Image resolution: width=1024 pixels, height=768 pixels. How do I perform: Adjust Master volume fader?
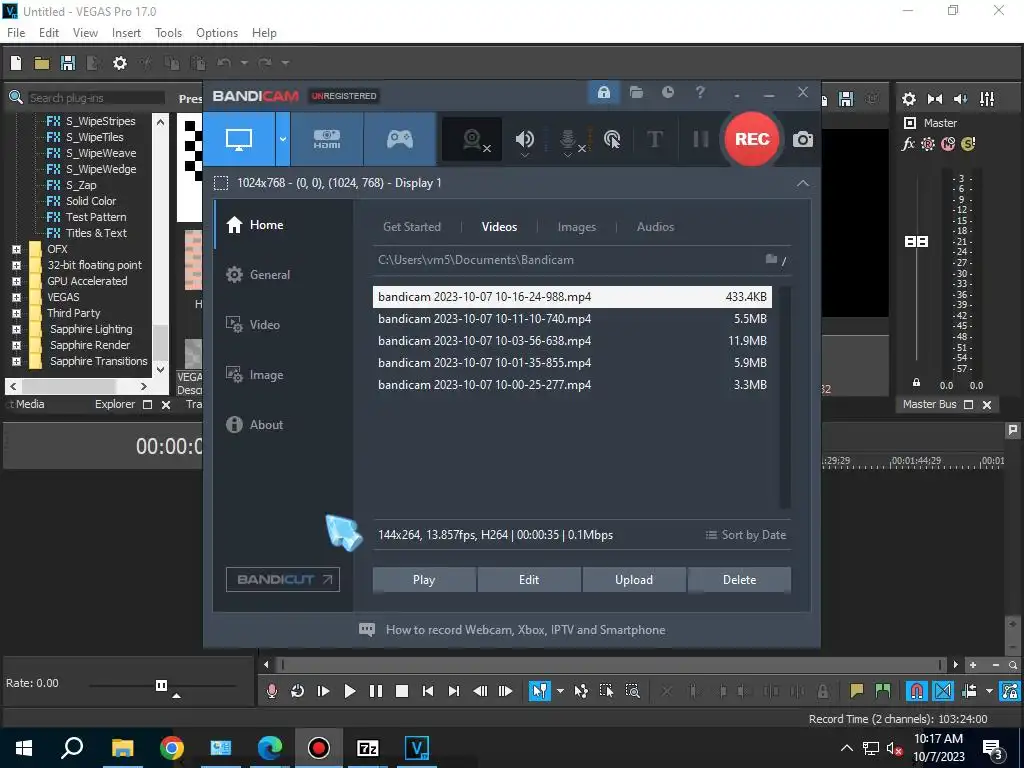[916, 242]
